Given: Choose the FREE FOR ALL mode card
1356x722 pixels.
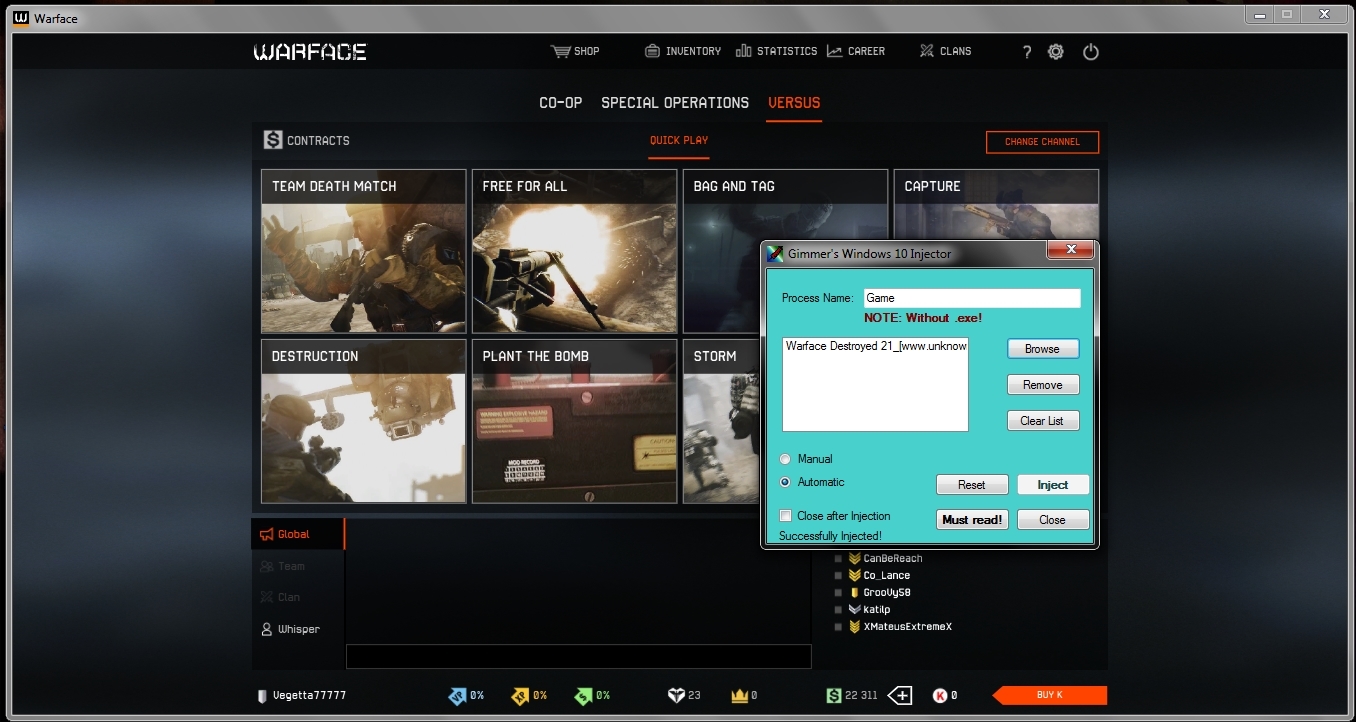Looking at the screenshot, I should pos(575,251).
